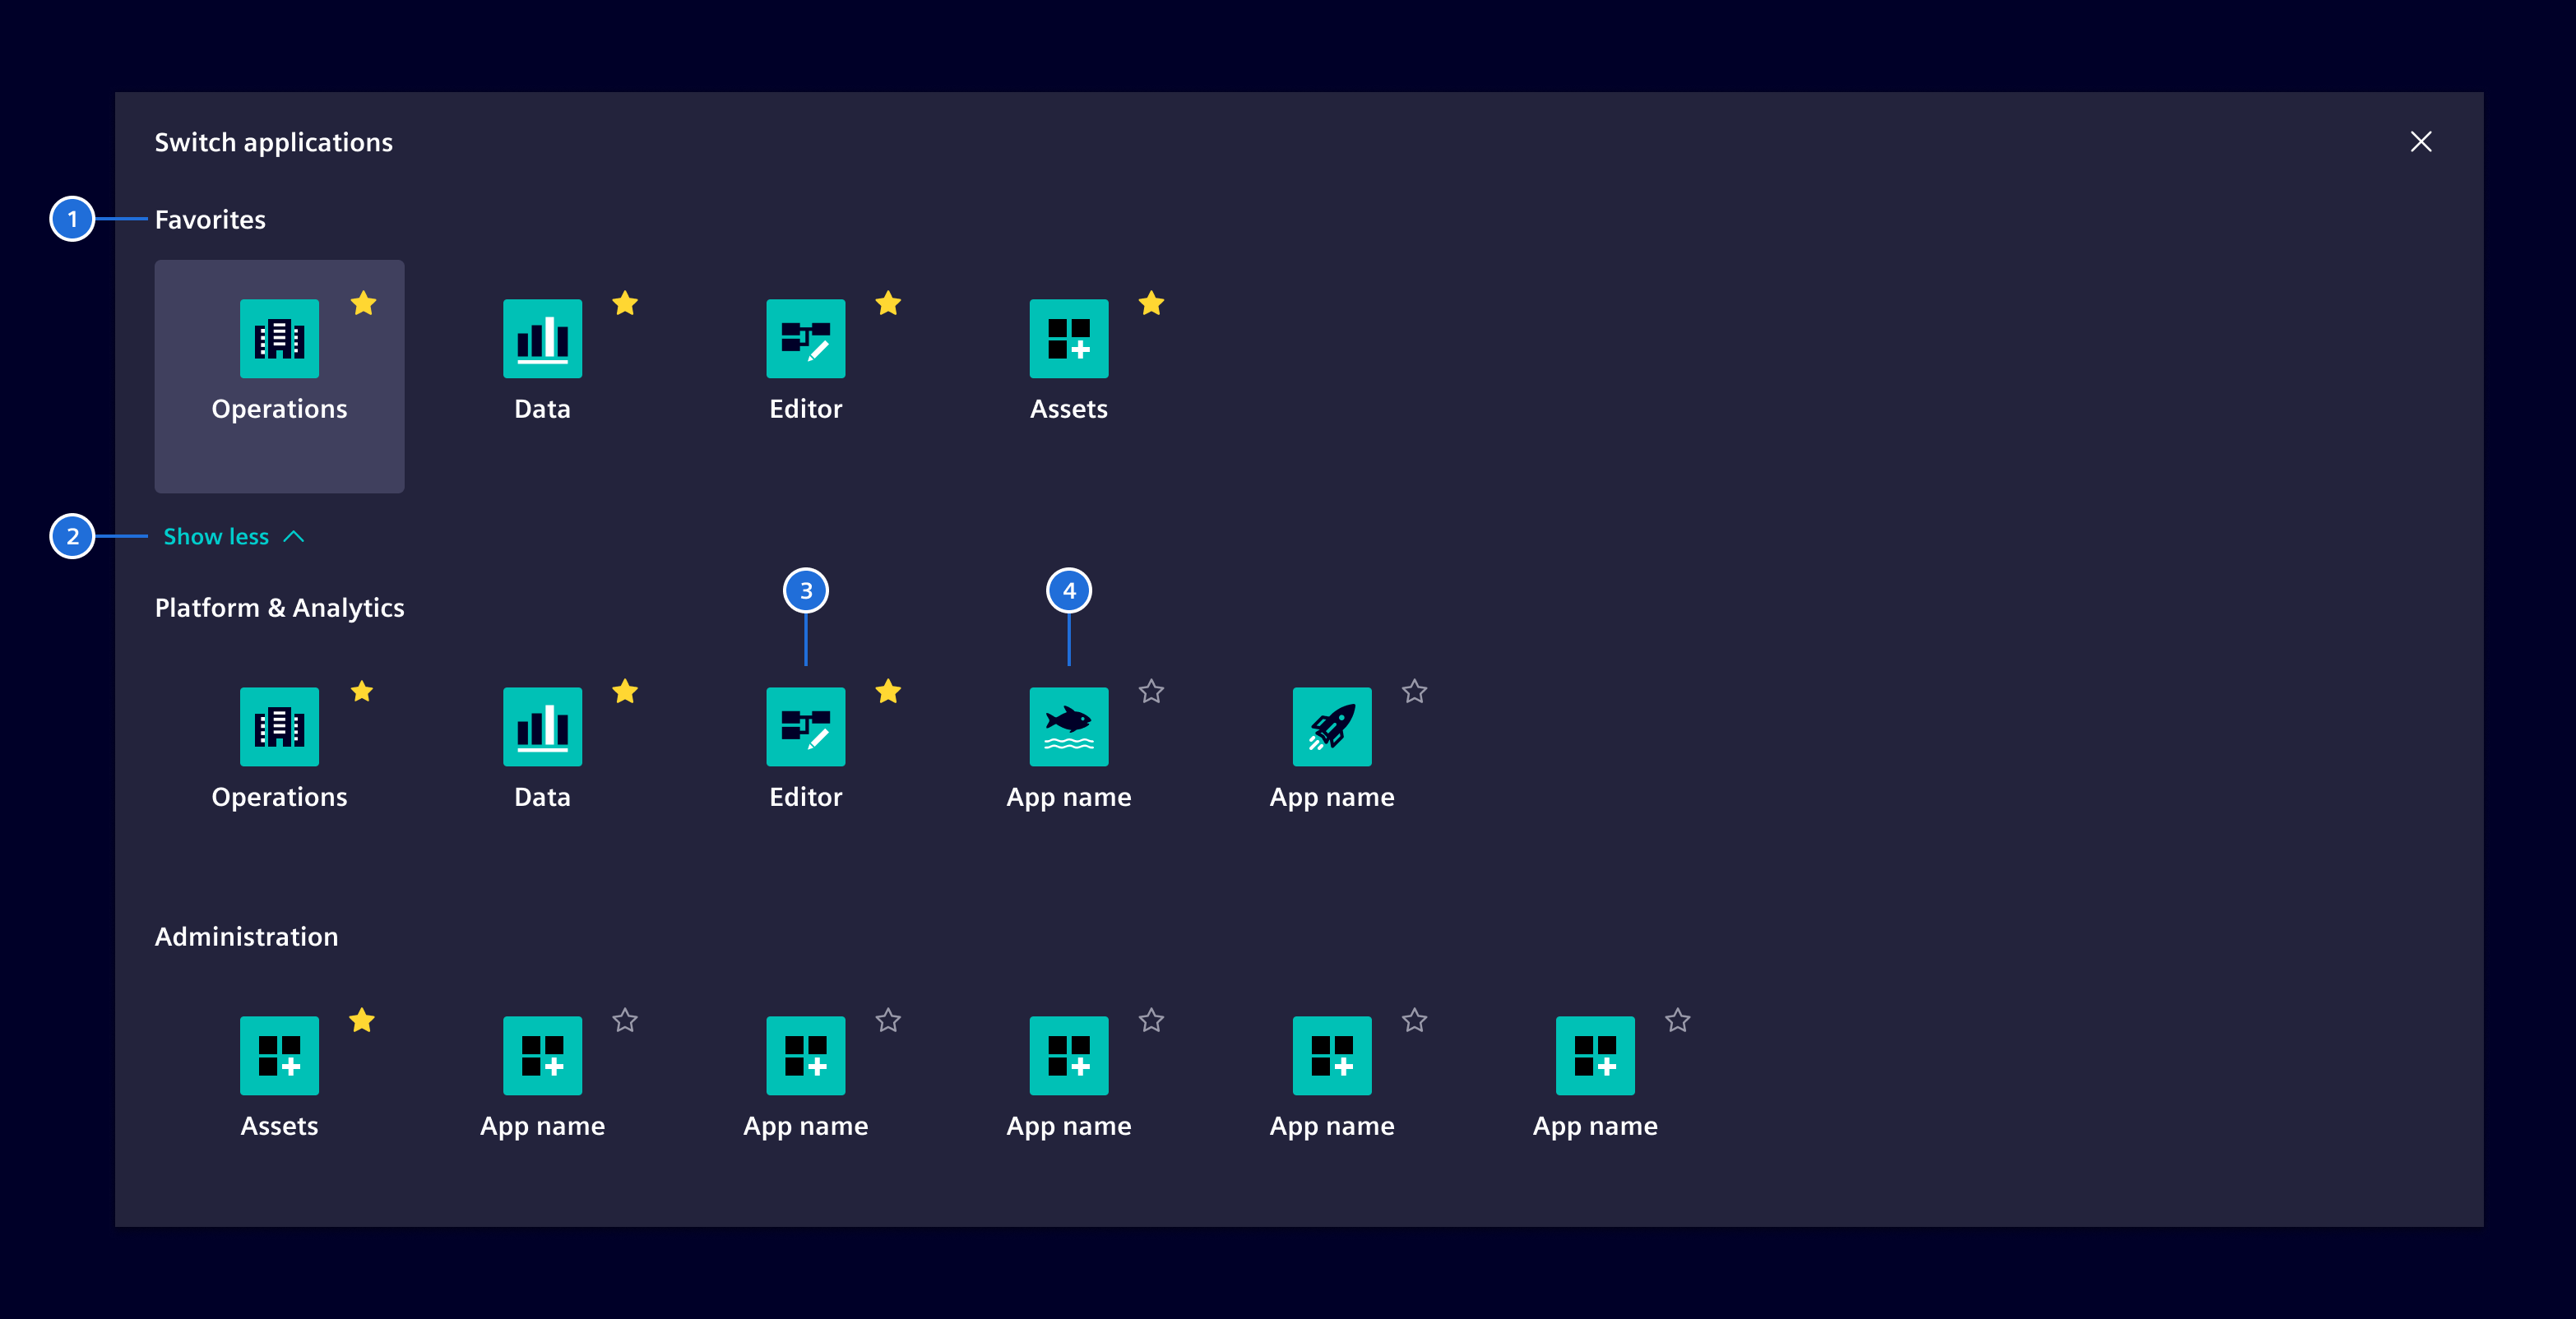Open the Data app under Platform & Analytics
The height and width of the screenshot is (1319, 2576).
(541, 727)
